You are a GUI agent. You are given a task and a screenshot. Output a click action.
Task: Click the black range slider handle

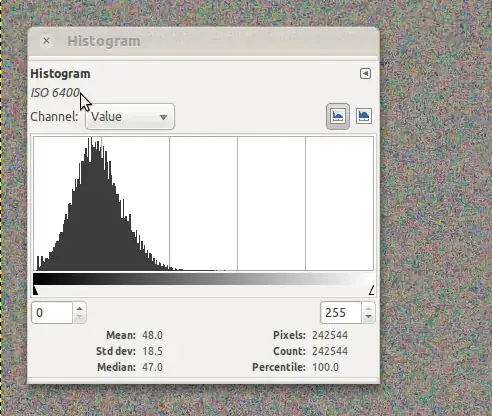(35, 290)
